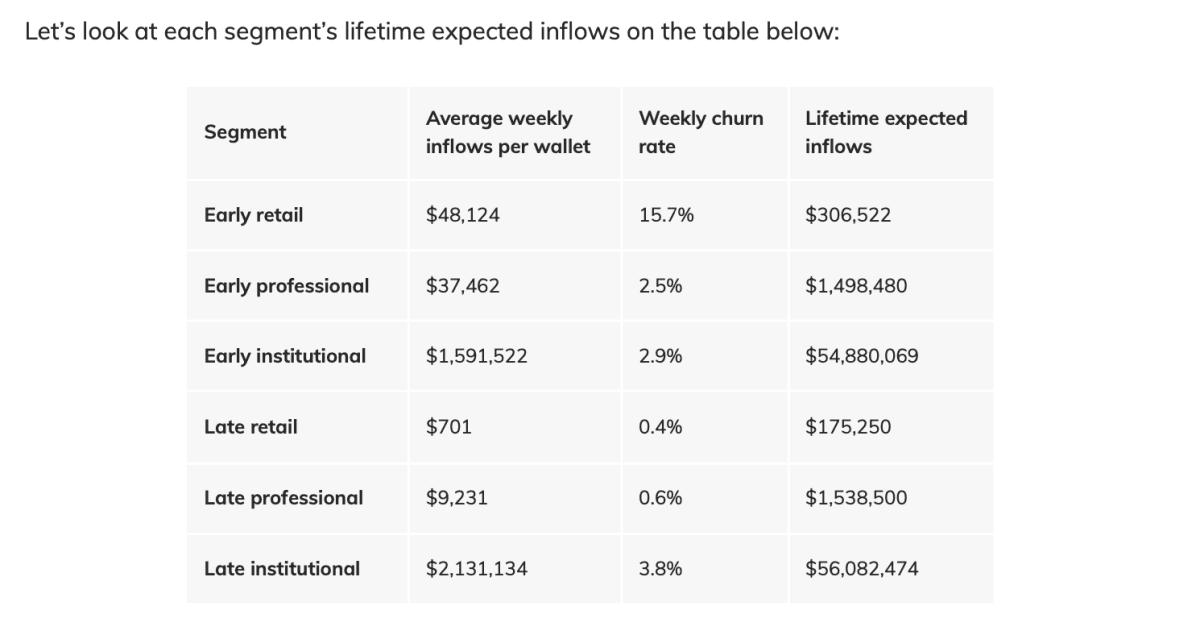This screenshot has width=1200, height=635.
Task: Click the "Lifetime expected inflows" column header
Action: (886, 132)
